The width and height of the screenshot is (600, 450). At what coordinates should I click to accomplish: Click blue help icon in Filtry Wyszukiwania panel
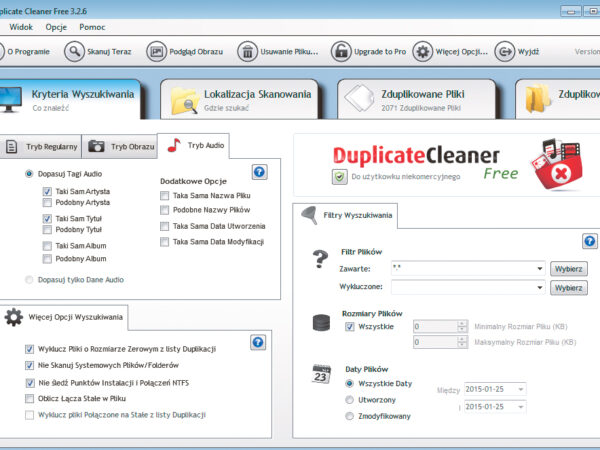tap(589, 242)
